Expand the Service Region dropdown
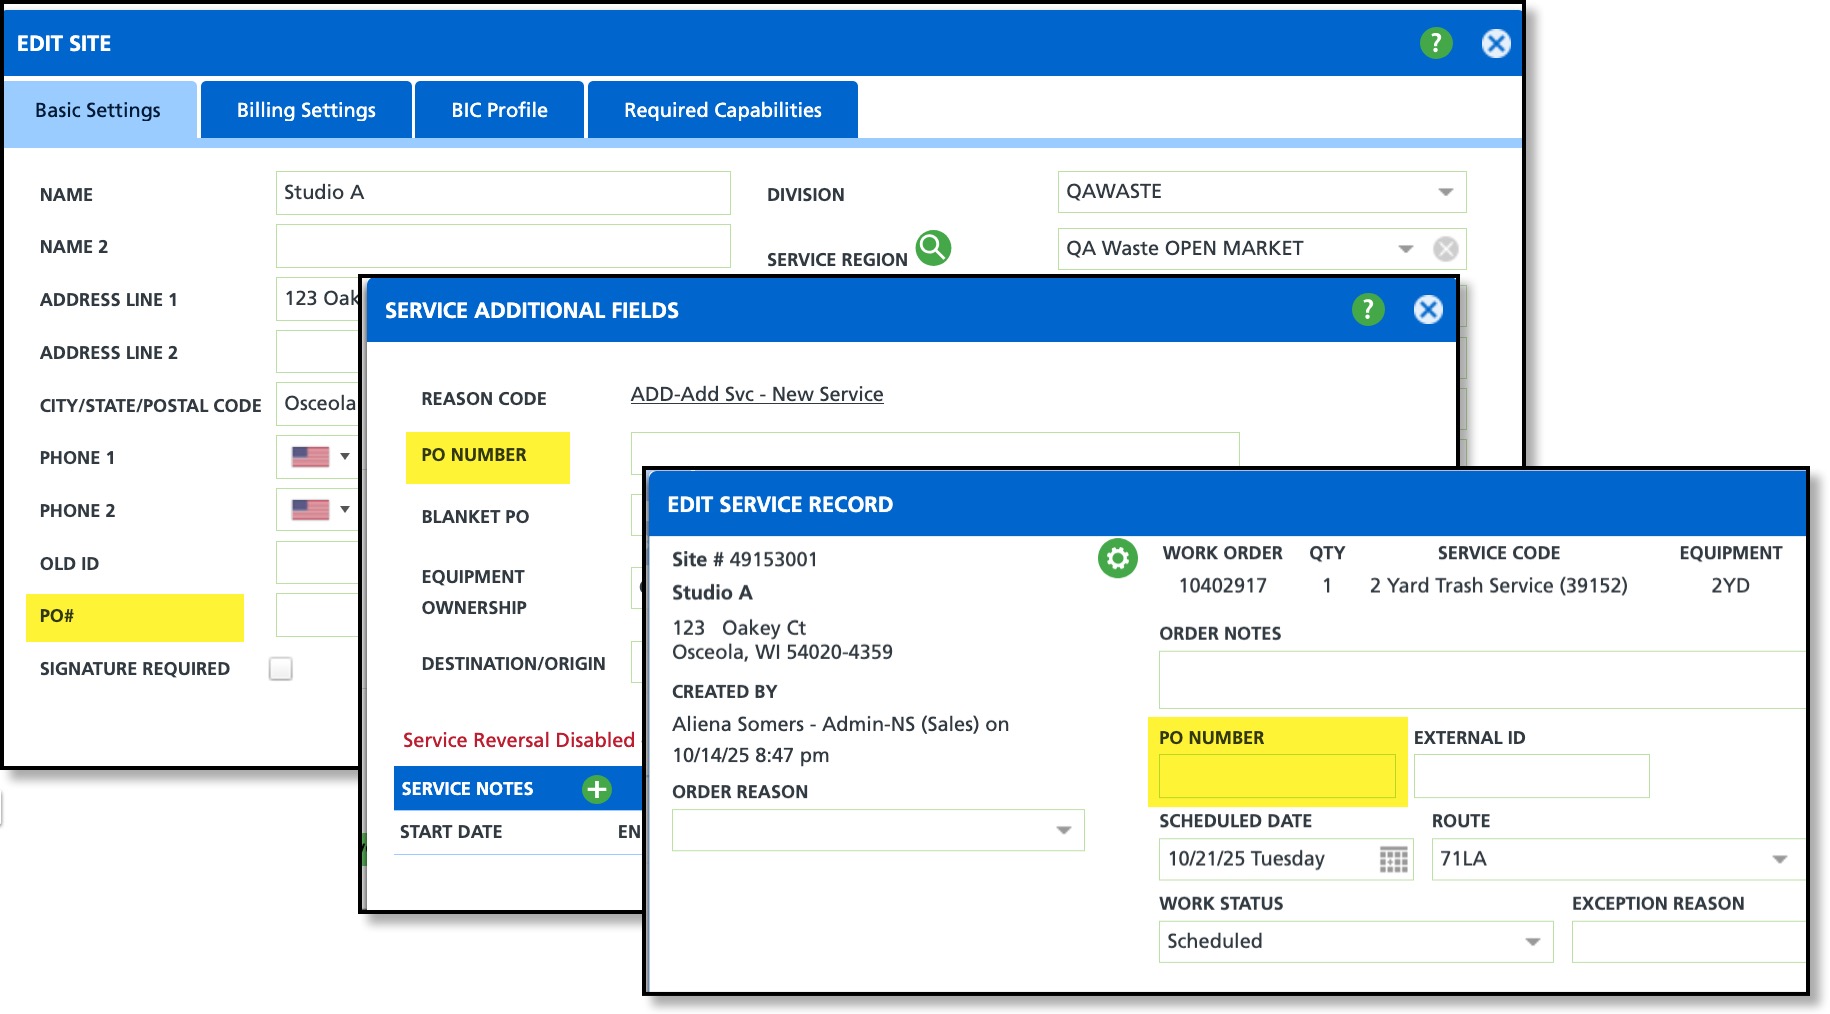 tap(1405, 249)
